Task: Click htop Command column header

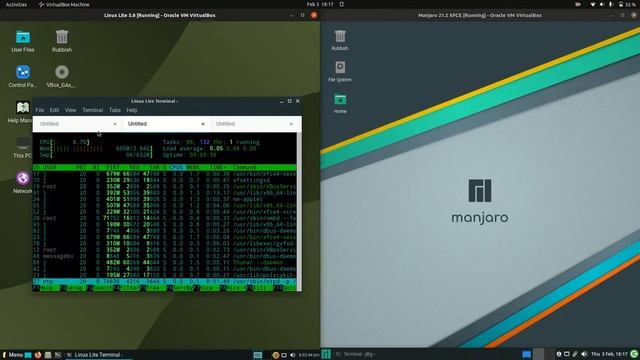Action: pyautogui.click(x=245, y=167)
